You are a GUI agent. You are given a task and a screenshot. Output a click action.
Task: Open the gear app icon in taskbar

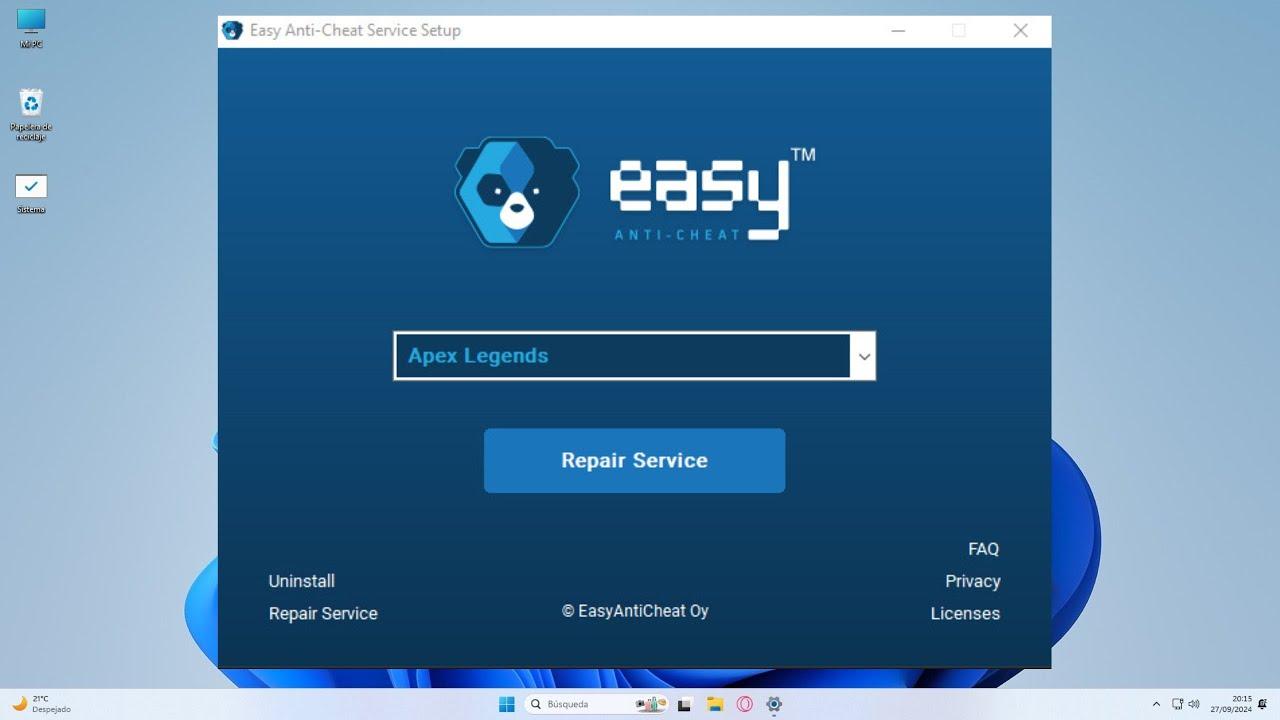[x=774, y=704]
